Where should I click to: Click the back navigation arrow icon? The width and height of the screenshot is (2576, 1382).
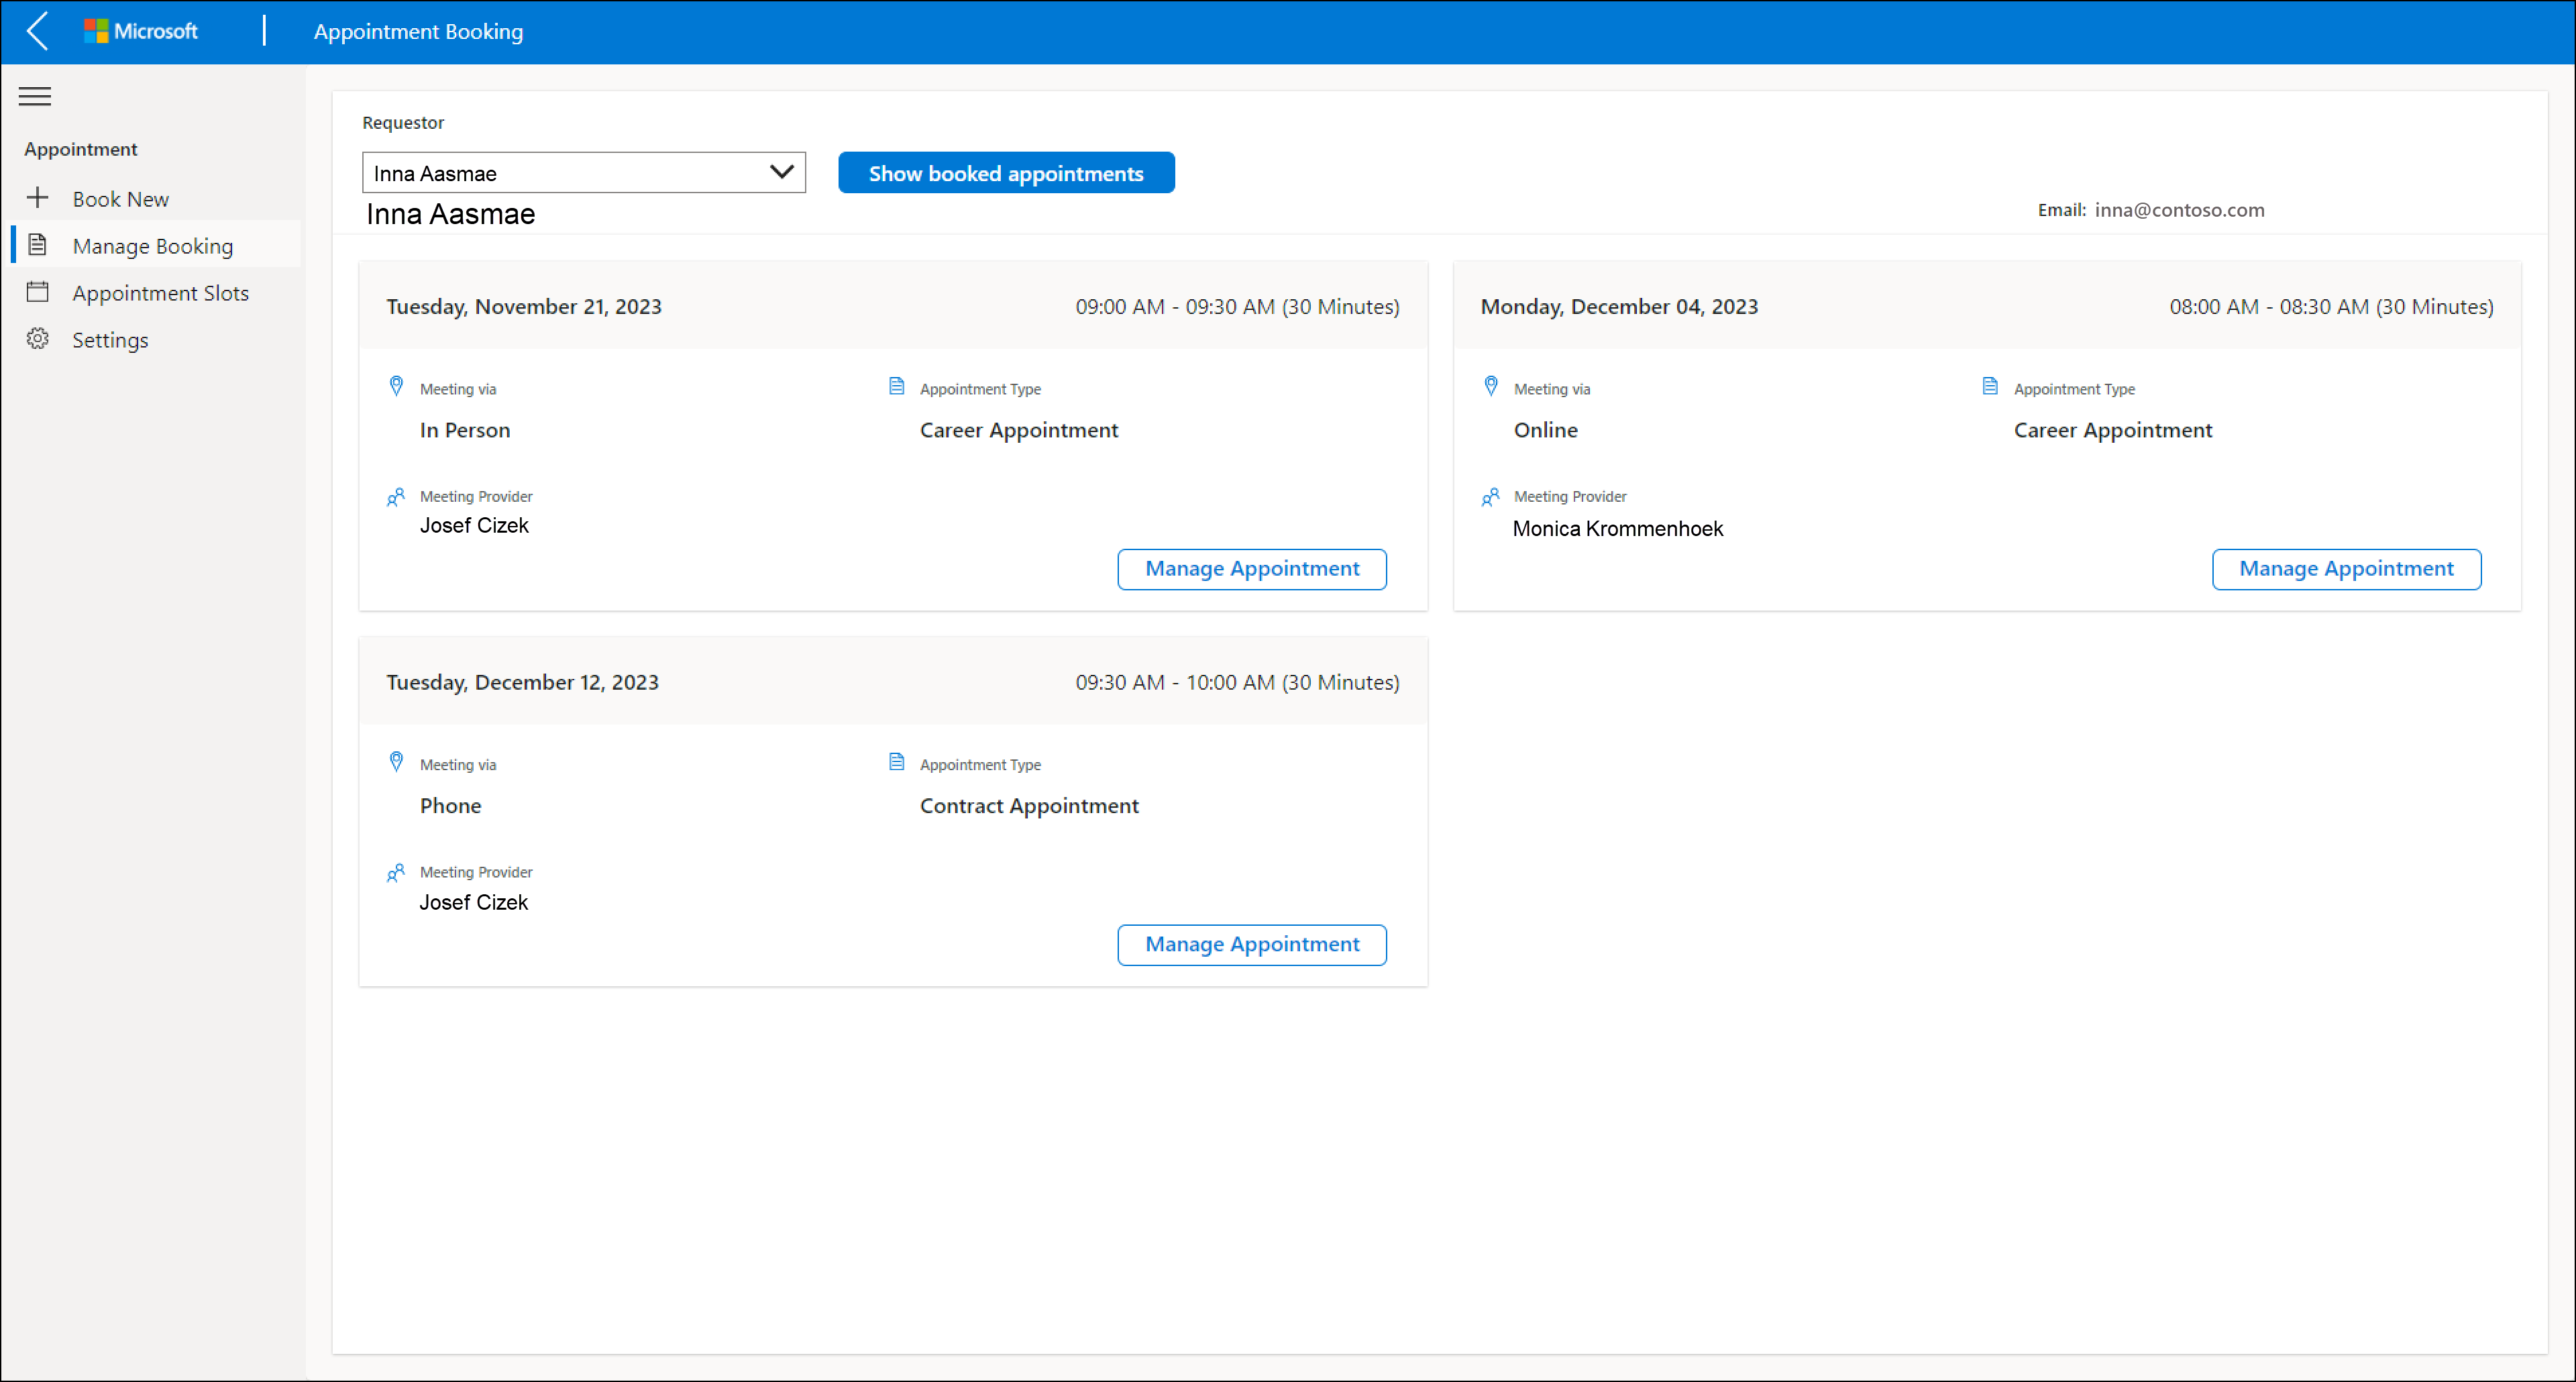tap(38, 31)
